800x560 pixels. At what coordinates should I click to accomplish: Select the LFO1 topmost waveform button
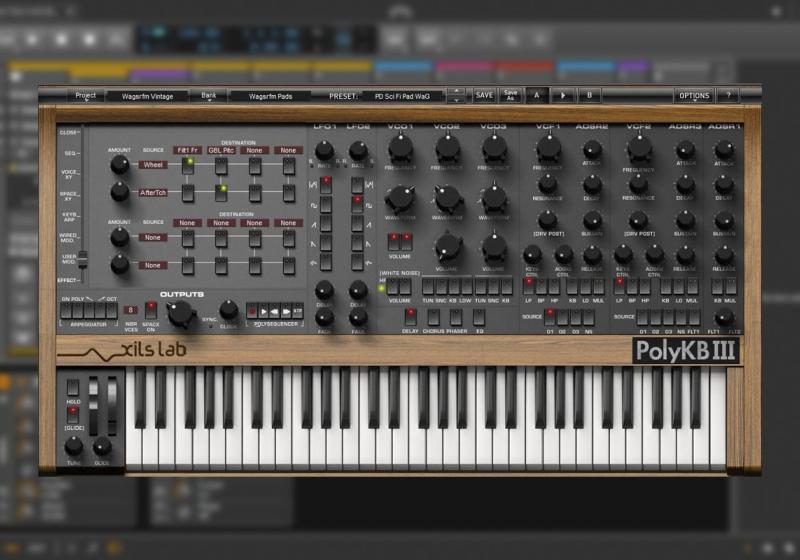[x=325, y=183]
